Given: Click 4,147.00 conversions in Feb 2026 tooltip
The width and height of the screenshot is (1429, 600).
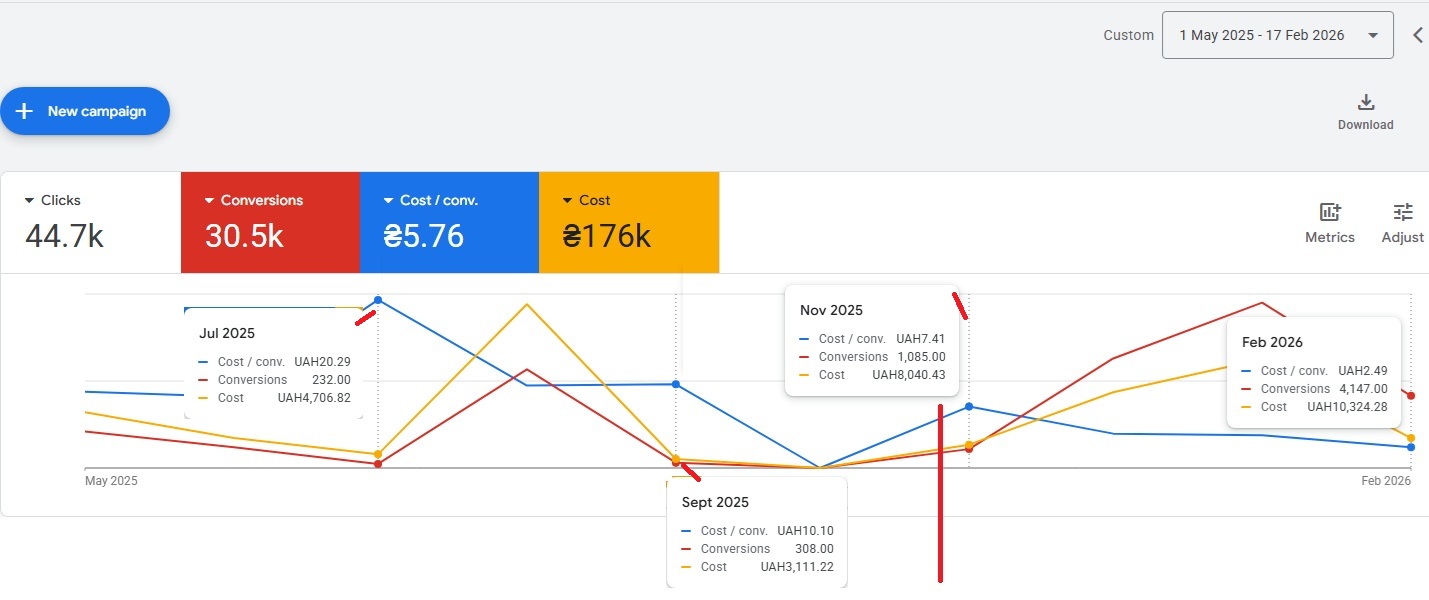Looking at the screenshot, I should point(1363,389).
